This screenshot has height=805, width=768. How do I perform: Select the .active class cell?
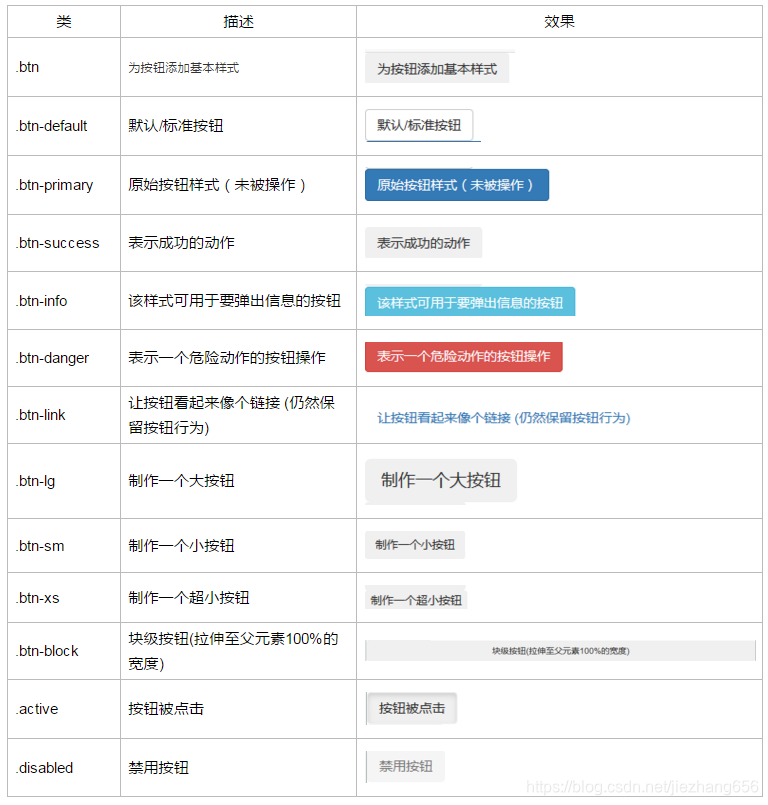point(64,709)
